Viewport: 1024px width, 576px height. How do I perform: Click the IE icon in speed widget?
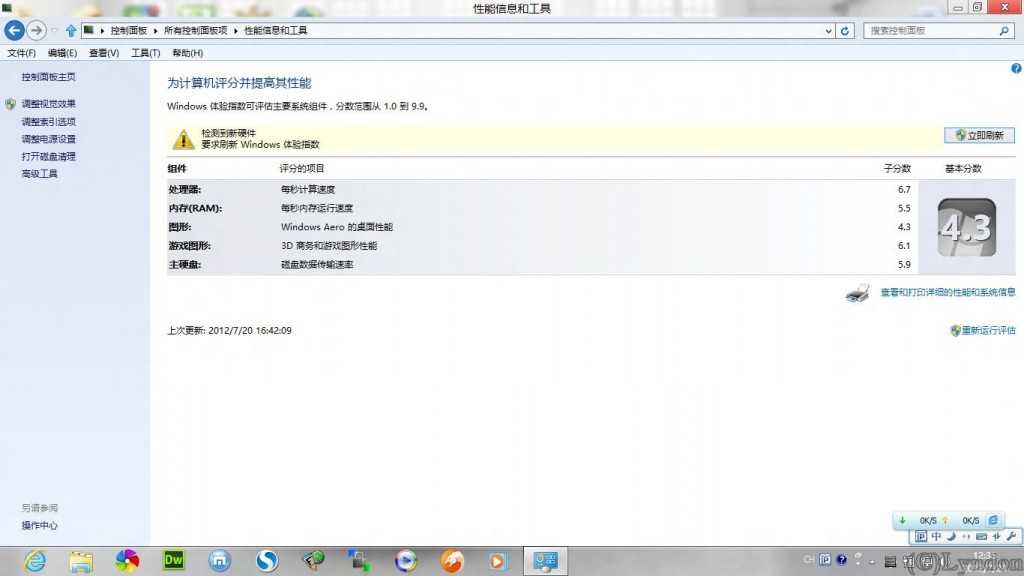point(993,520)
